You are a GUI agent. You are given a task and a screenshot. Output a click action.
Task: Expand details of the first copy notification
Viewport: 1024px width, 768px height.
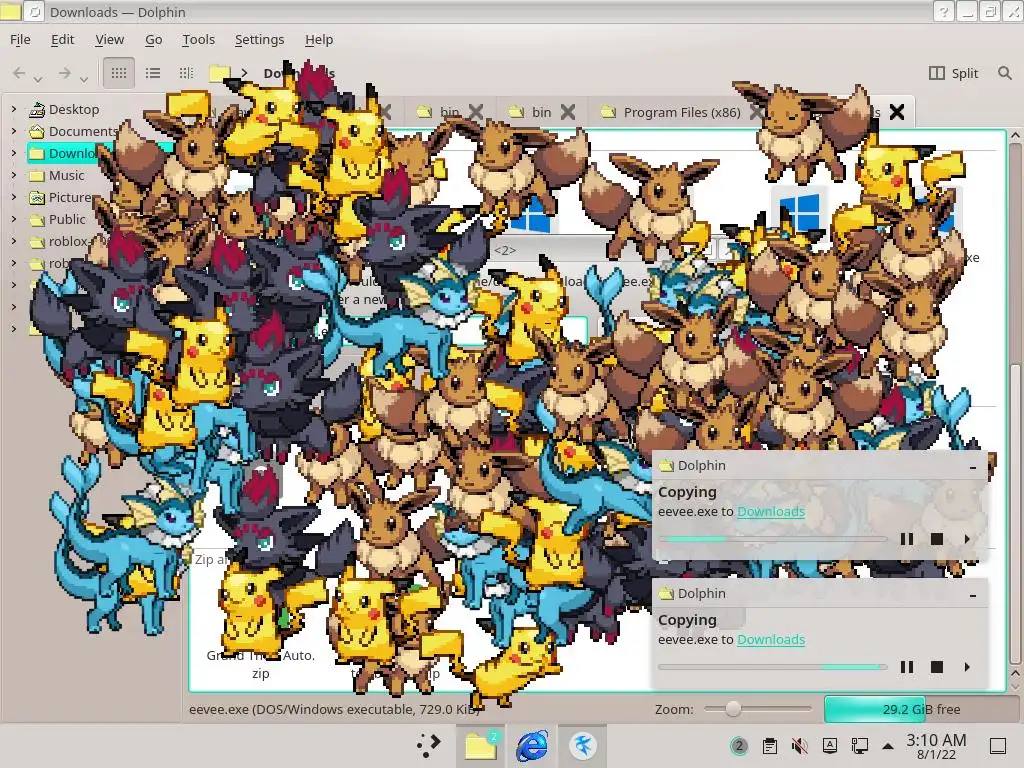(967, 539)
